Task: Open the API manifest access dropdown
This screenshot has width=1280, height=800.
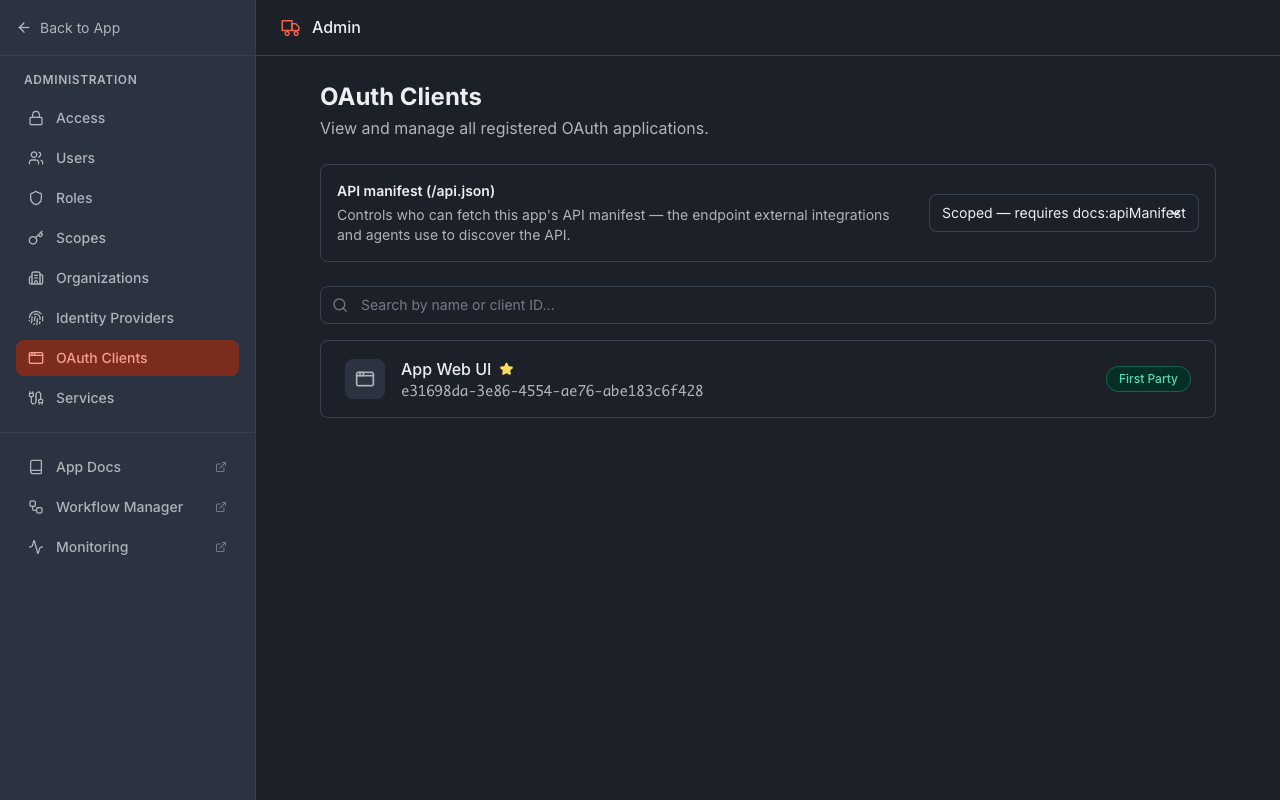Action: 1064,213
